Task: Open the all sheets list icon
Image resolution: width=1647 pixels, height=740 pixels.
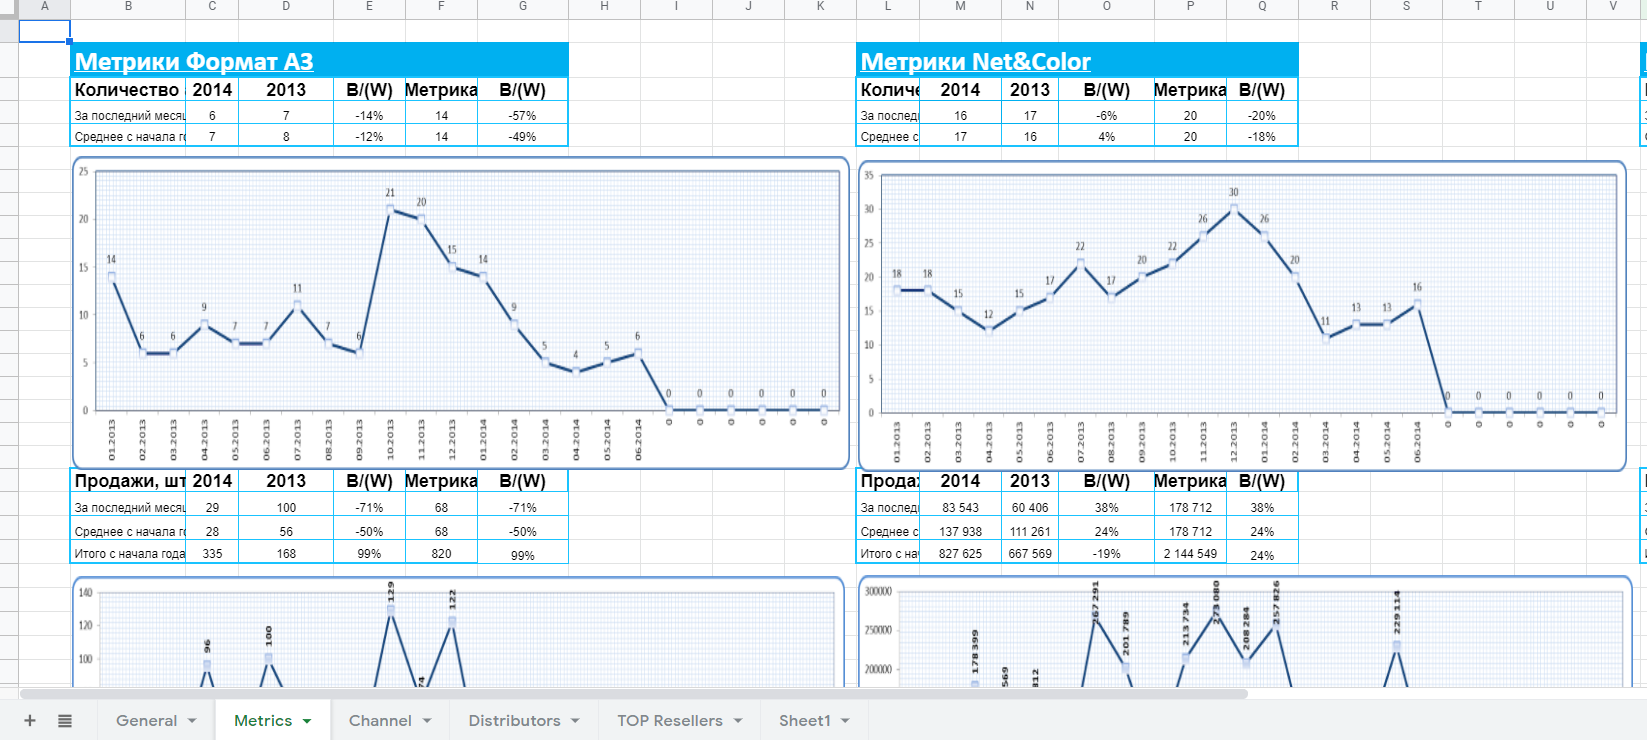Action: [65, 721]
